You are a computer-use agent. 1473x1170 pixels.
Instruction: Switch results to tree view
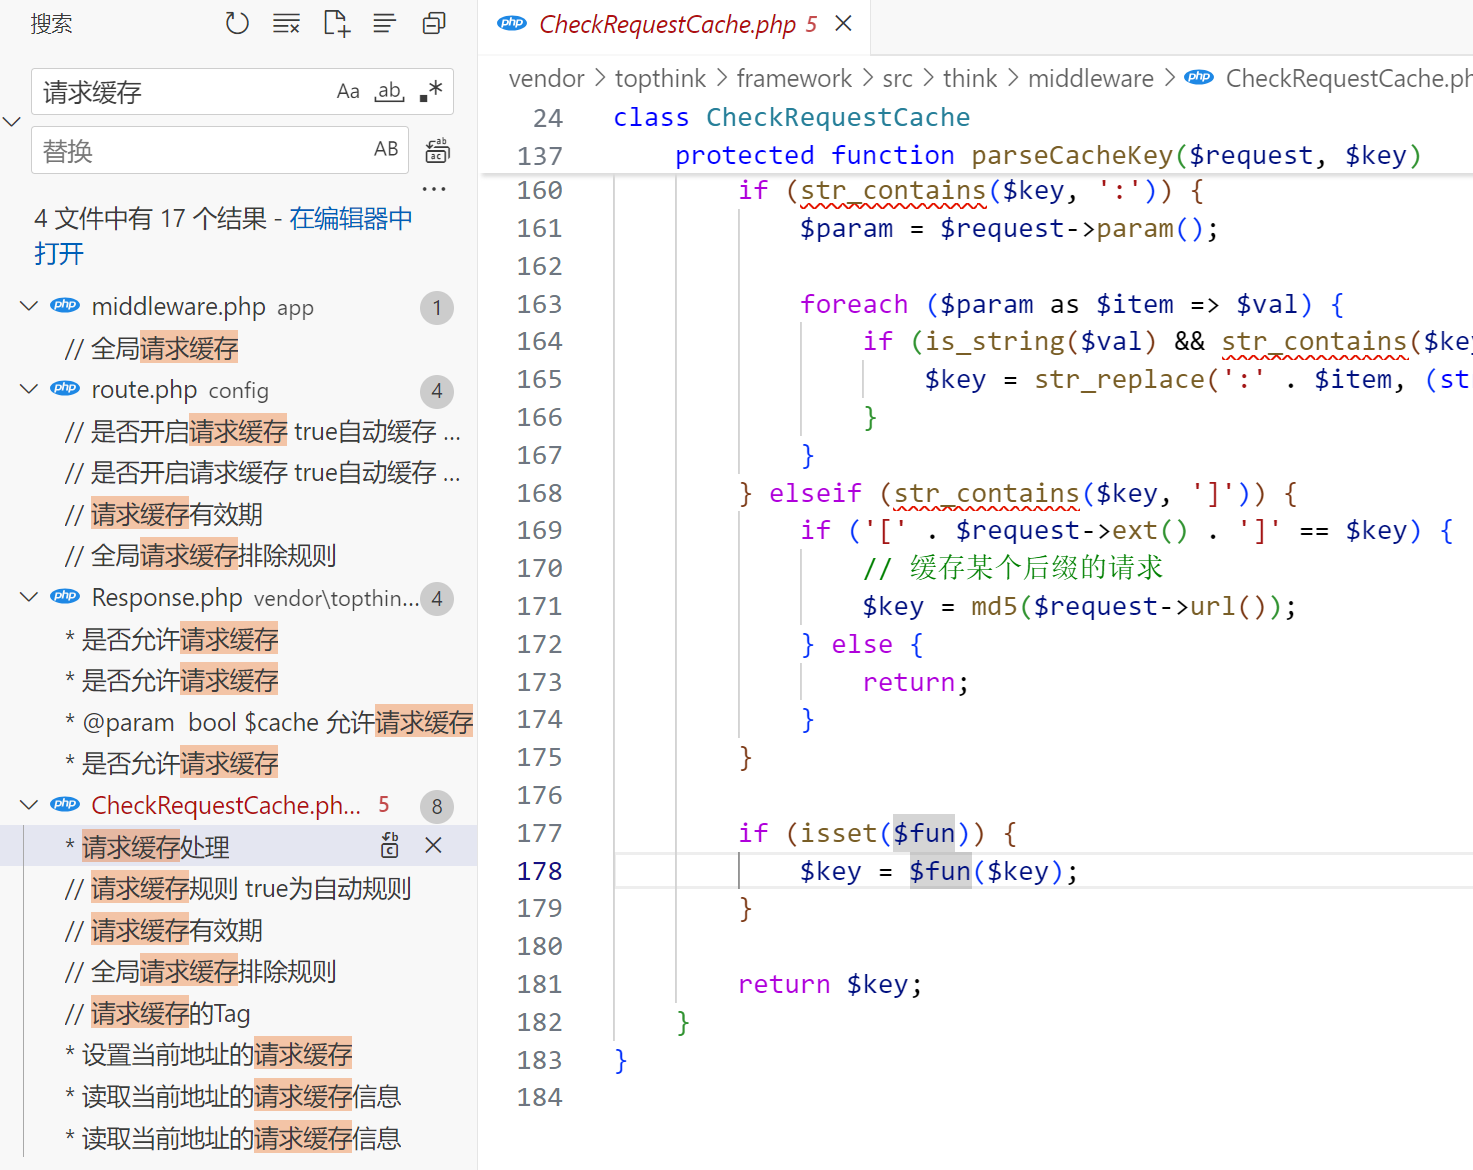[384, 23]
